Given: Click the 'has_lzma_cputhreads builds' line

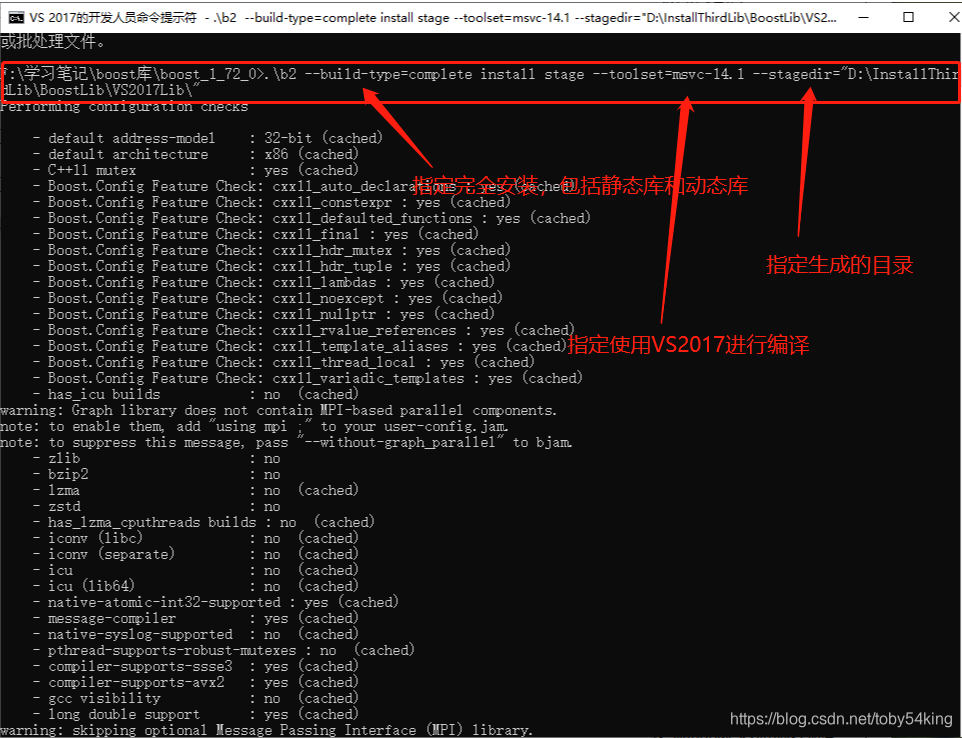Looking at the screenshot, I should 204,522.
